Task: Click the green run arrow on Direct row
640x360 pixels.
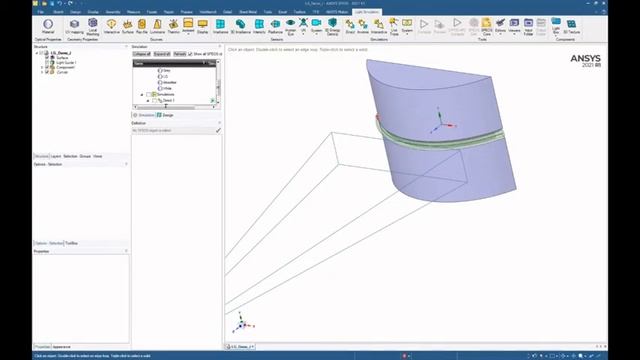Action: coord(212,100)
